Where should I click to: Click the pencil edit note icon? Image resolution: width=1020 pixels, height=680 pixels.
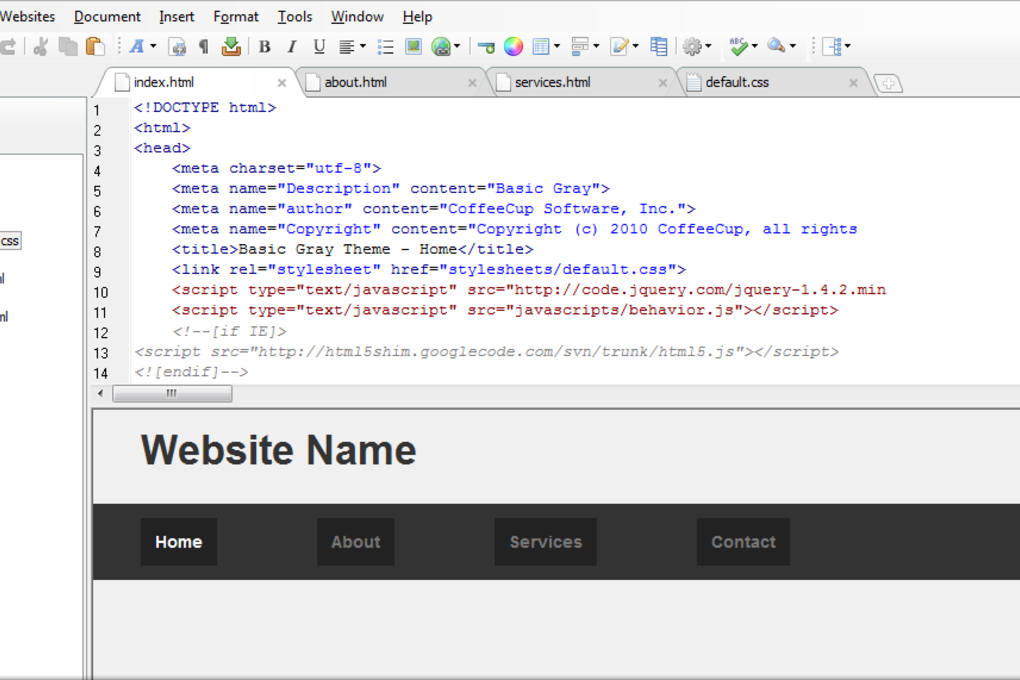619,46
